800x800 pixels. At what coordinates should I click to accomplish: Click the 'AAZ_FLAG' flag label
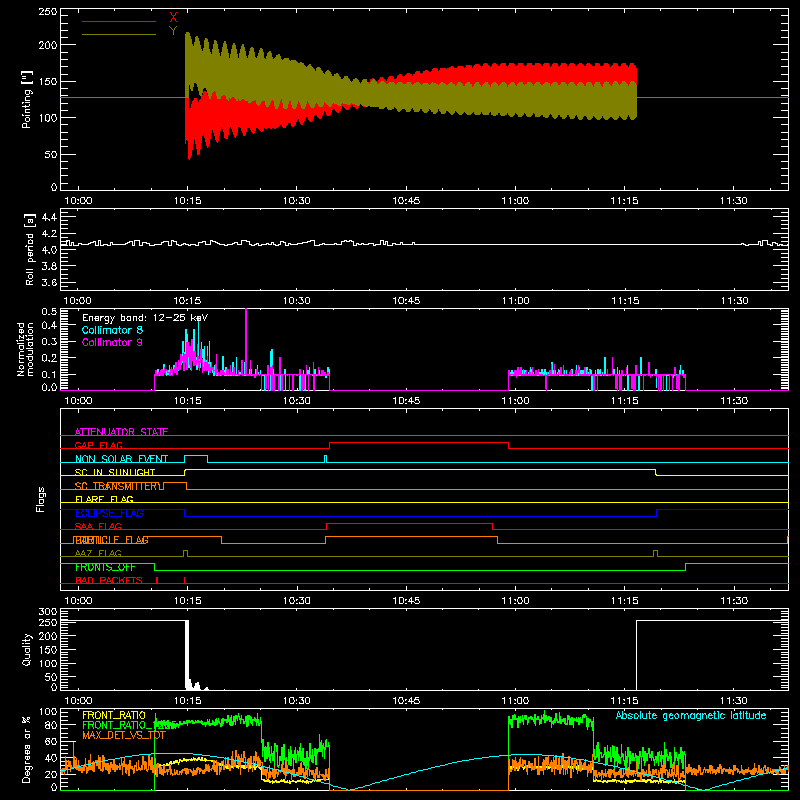pos(98,553)
